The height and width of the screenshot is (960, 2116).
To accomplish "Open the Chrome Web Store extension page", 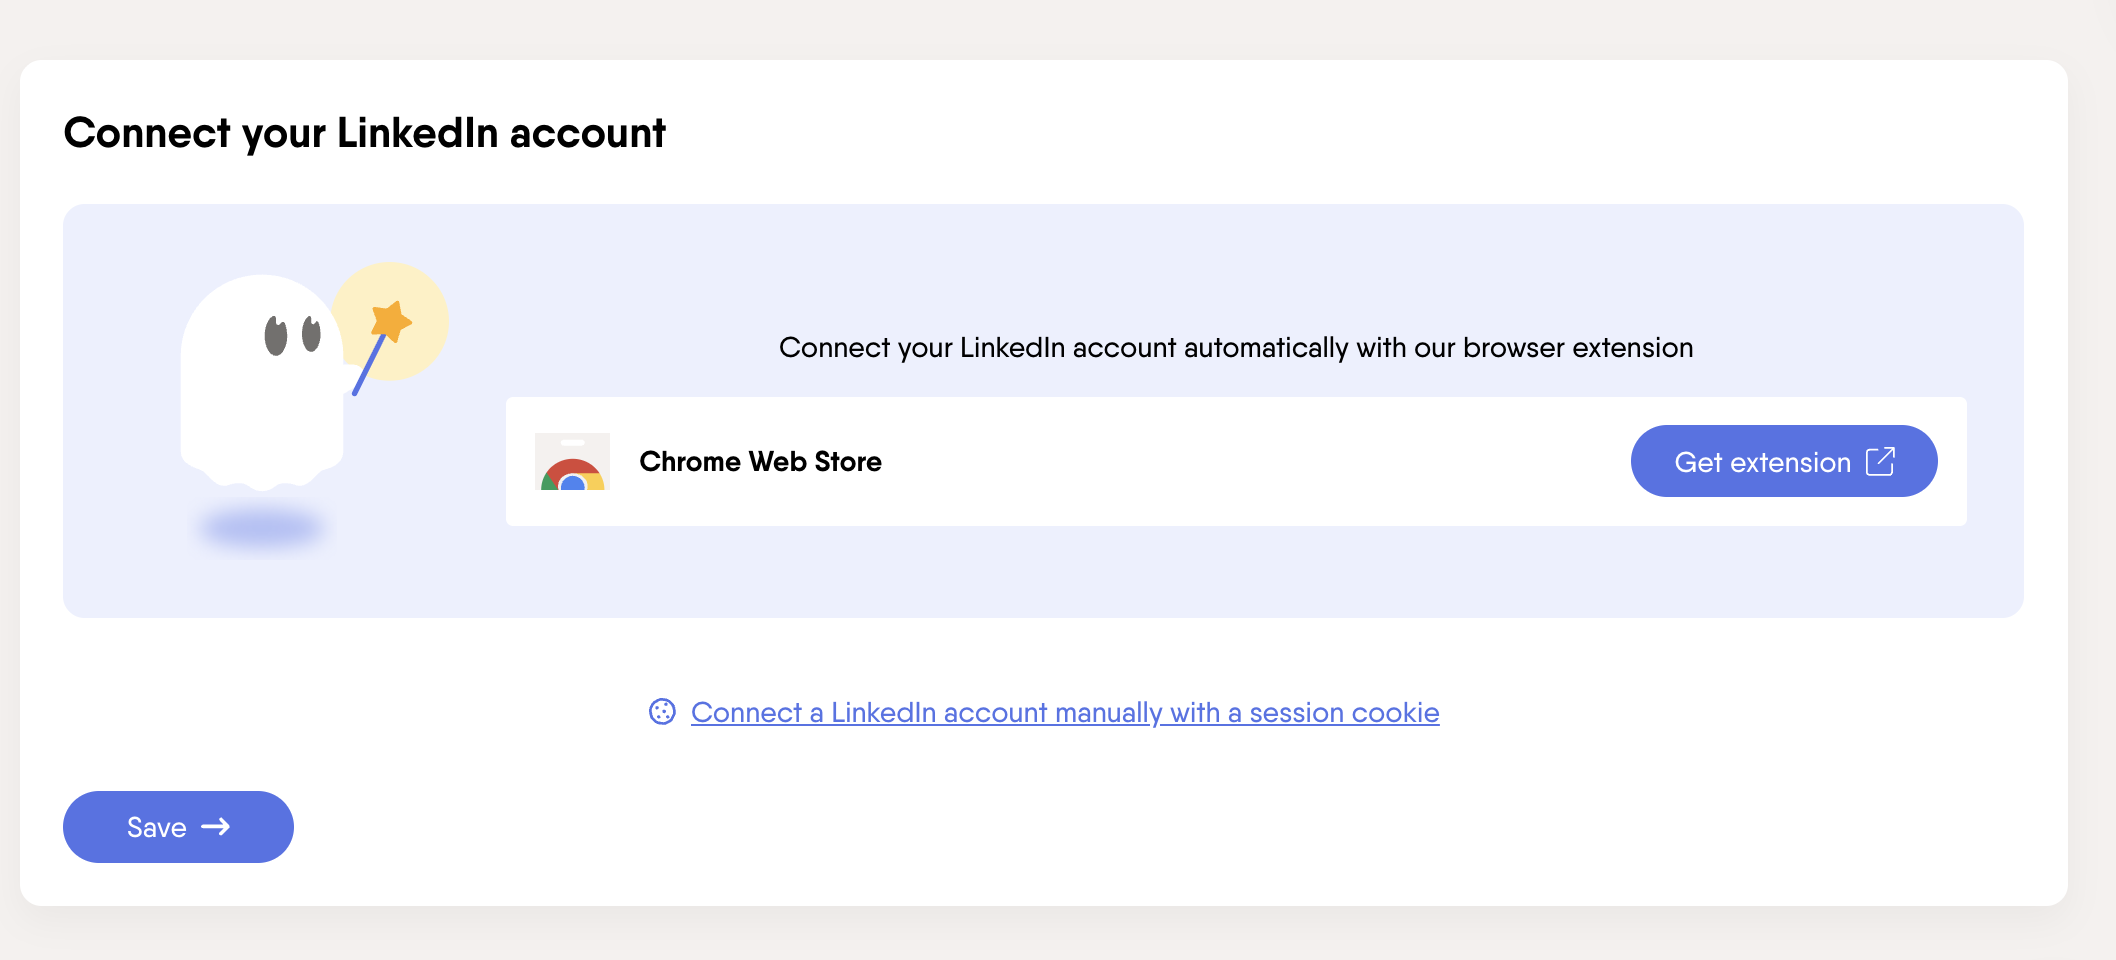I will [1784, 461].
